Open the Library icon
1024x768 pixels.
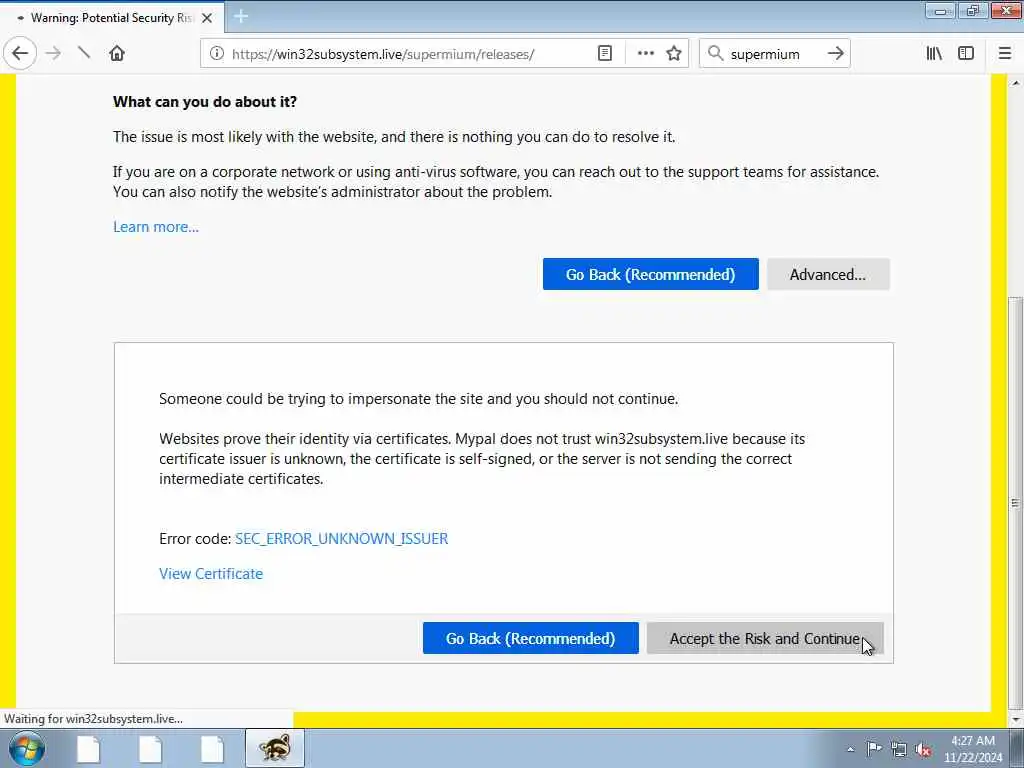934,54
